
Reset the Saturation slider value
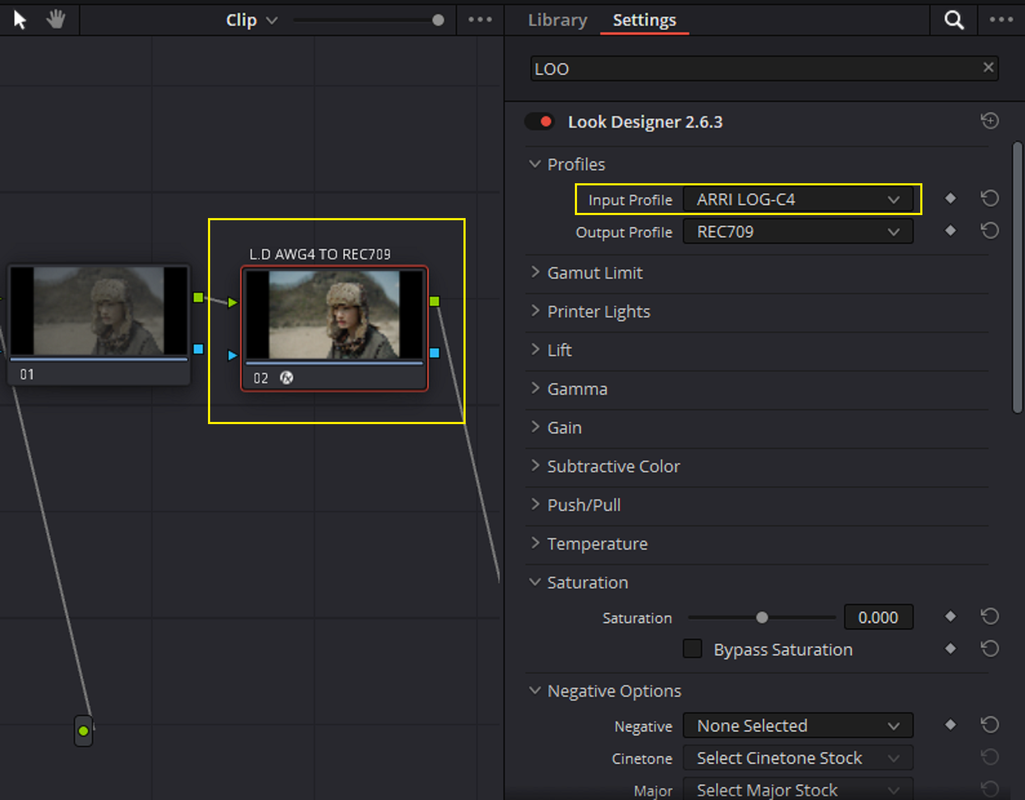[x=990, y=616]
